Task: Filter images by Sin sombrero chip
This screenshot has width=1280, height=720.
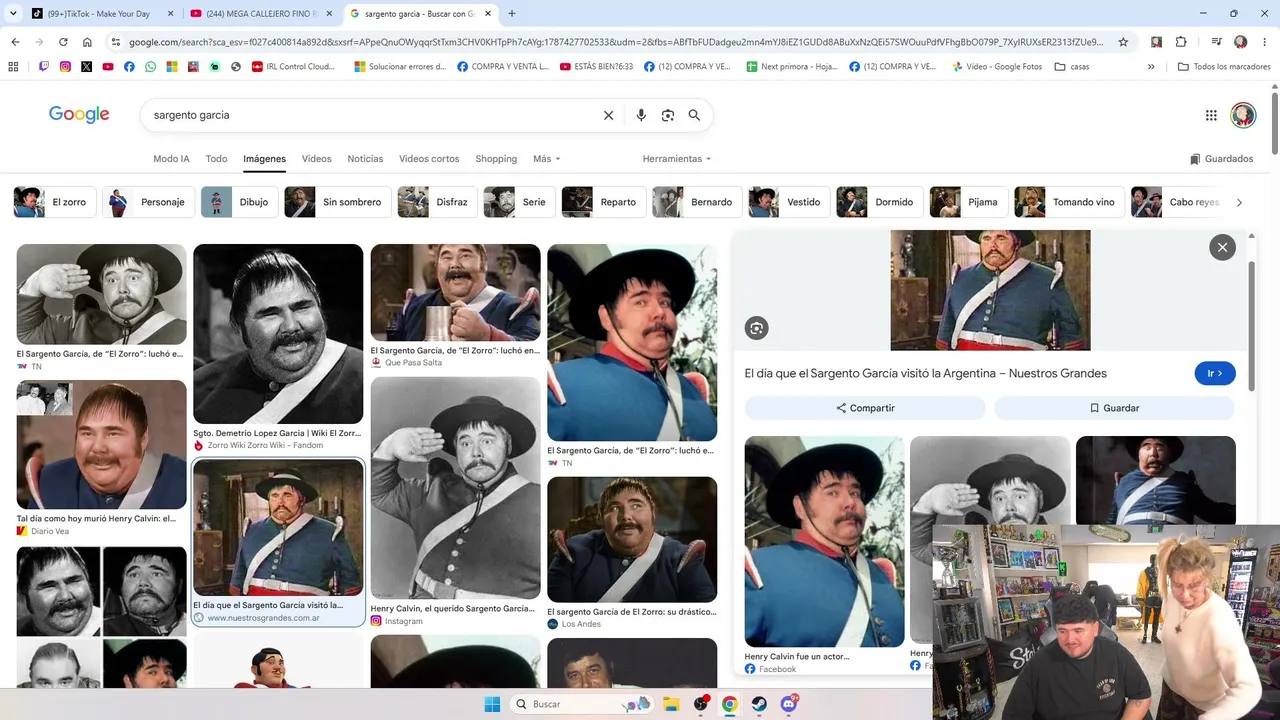Action: pos(337,202)
